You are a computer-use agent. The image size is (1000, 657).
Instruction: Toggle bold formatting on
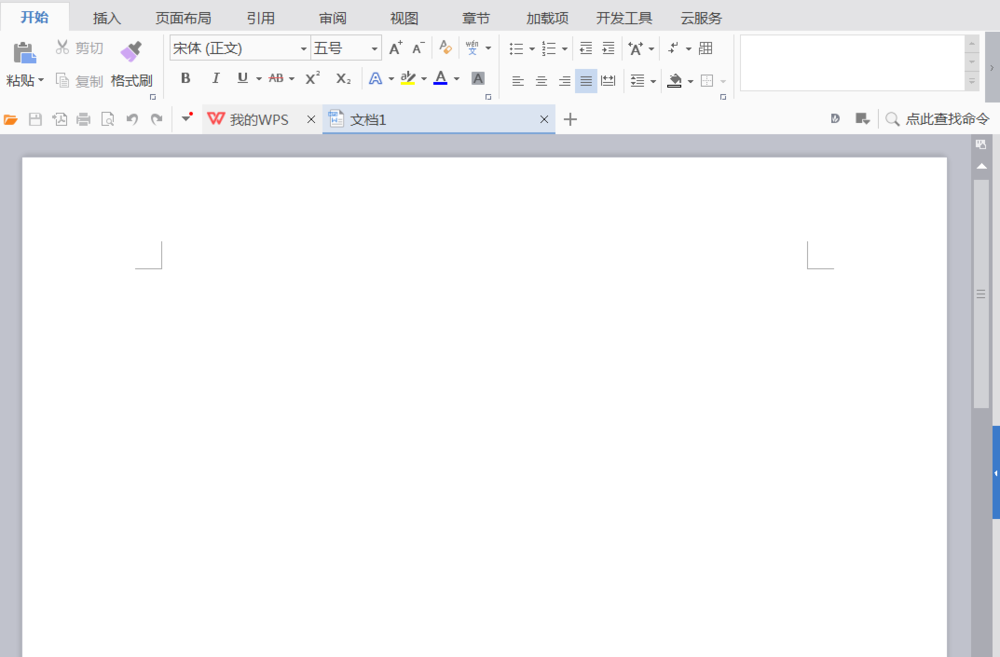tap(187, 79)
